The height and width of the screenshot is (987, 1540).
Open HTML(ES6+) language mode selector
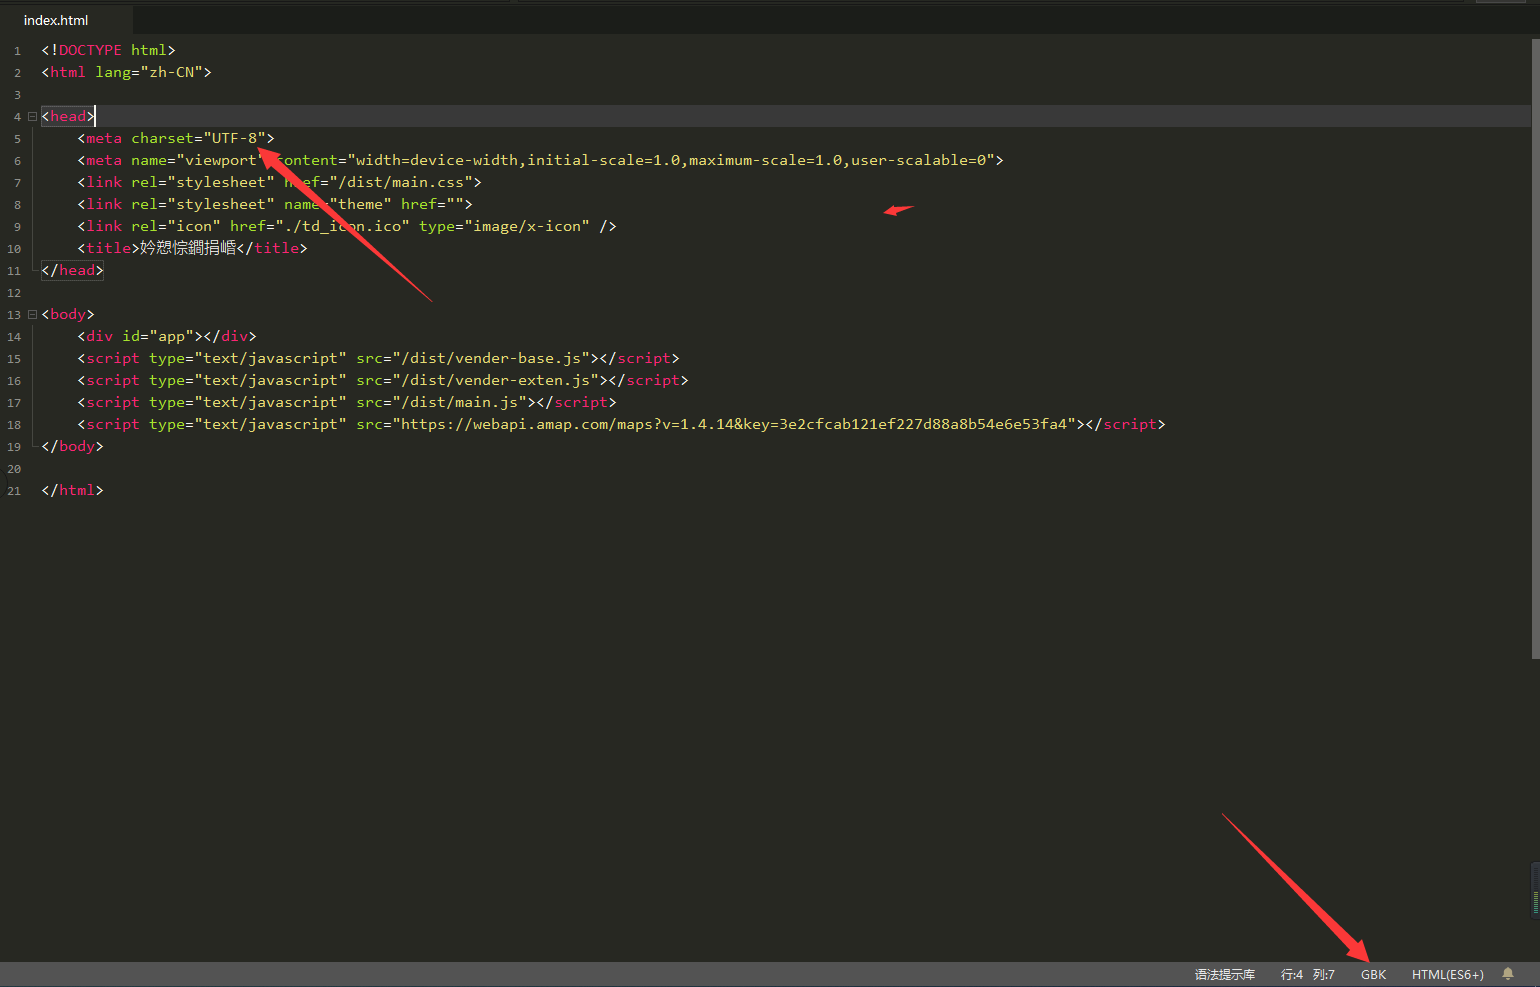click(x=1447, y=974)
